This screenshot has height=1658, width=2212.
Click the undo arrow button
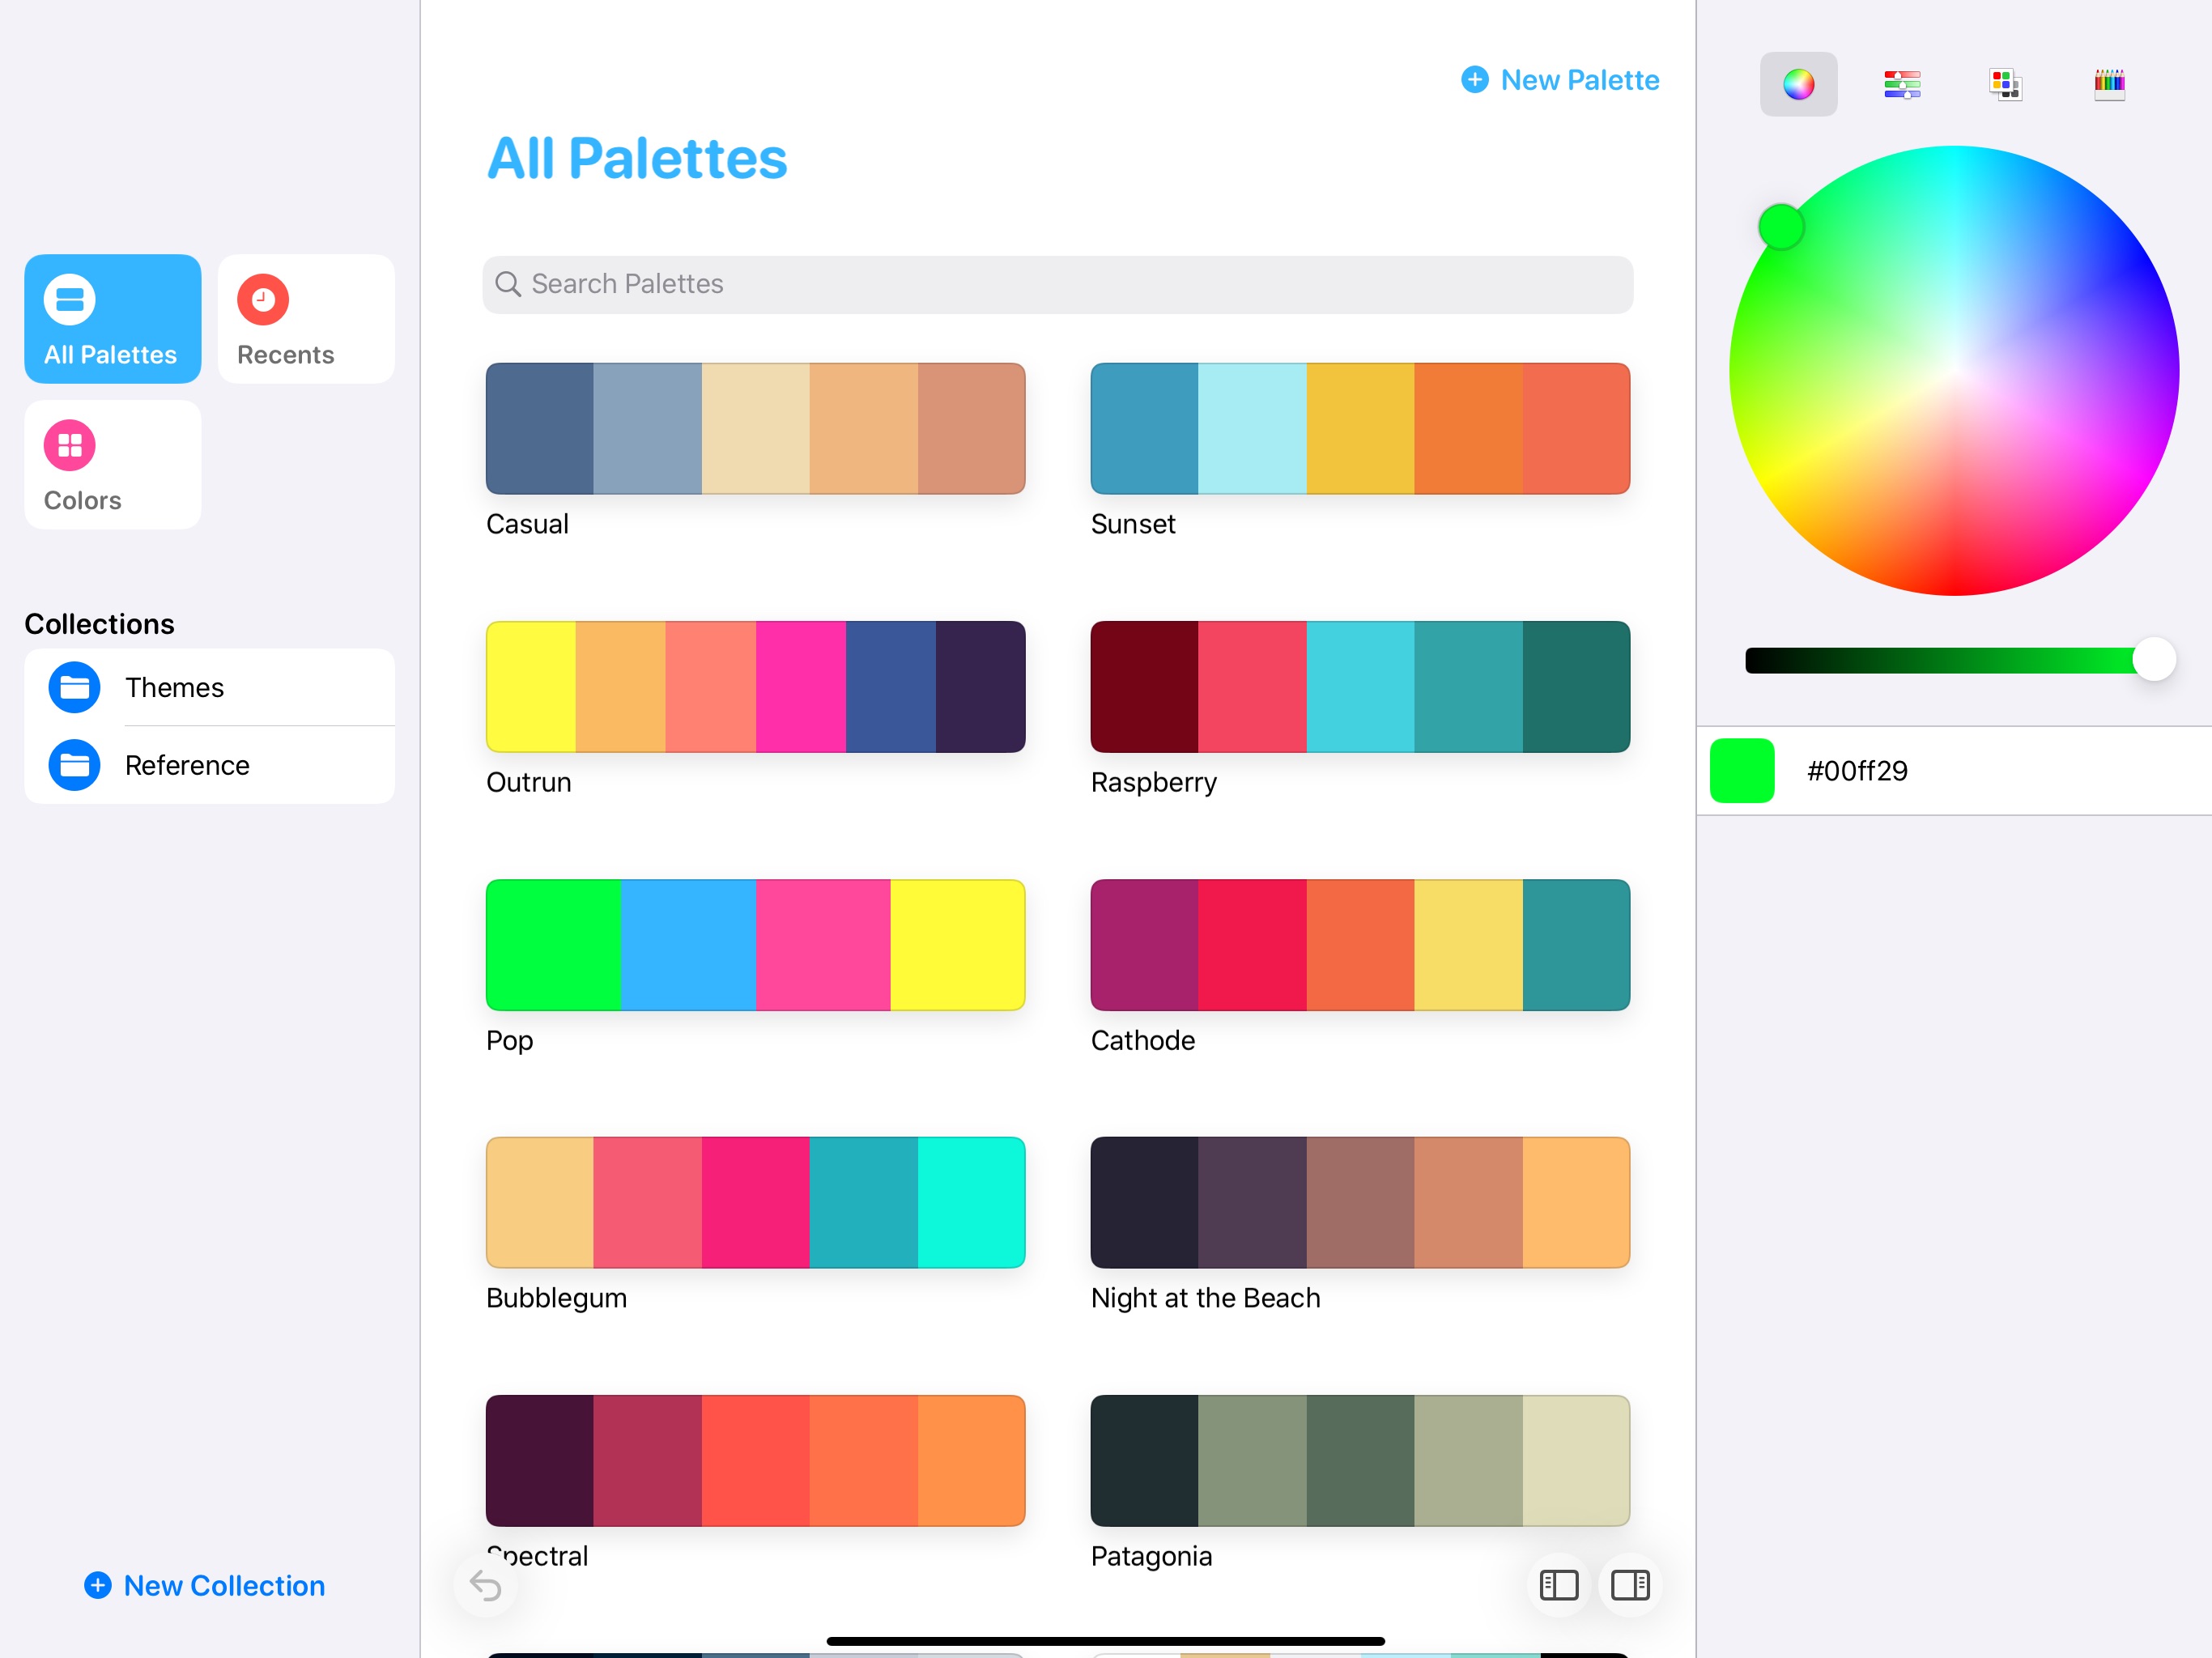click(486, 1585)
